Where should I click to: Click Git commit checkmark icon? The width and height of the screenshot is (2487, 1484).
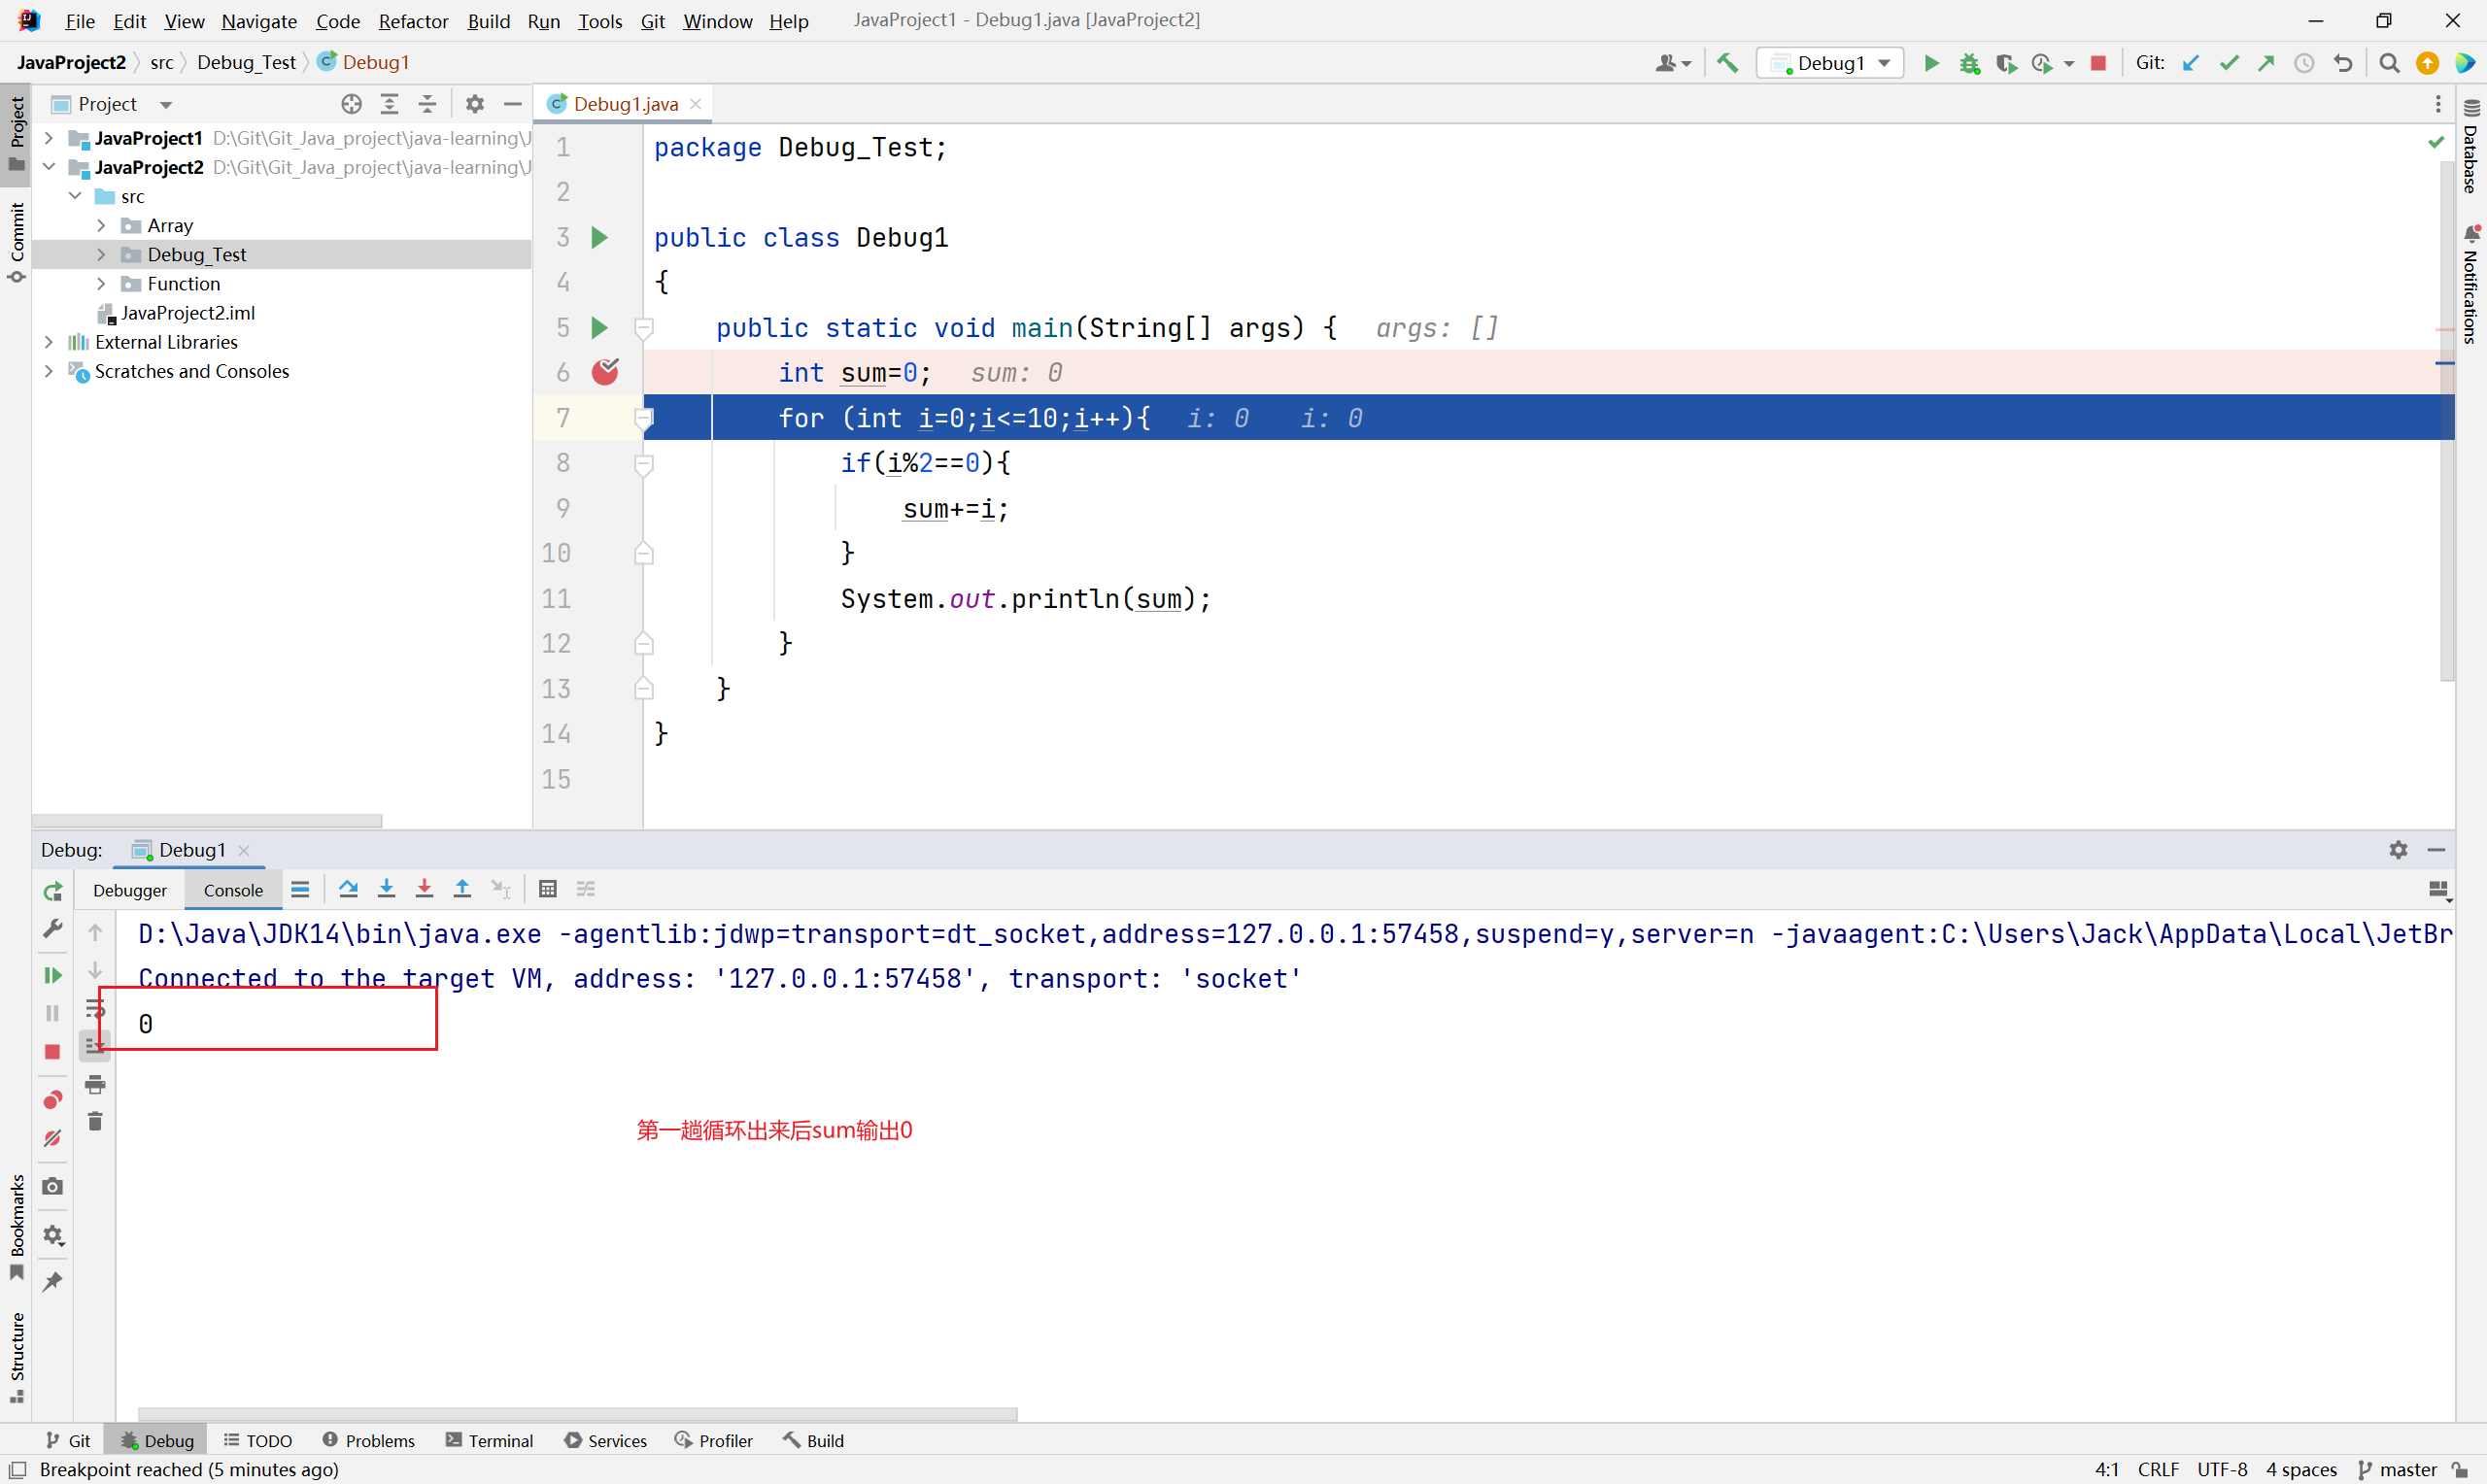(2228, 63)
